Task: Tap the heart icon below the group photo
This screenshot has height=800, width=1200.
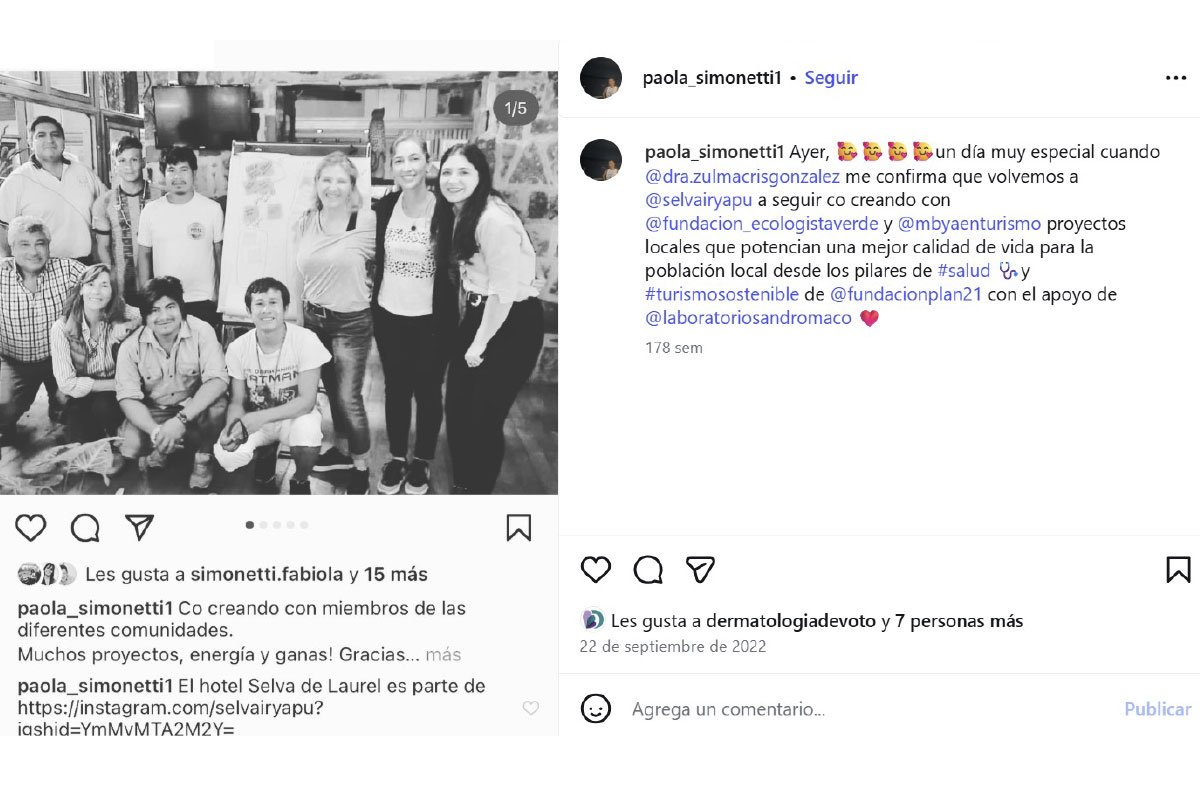Action: (31, 528)
